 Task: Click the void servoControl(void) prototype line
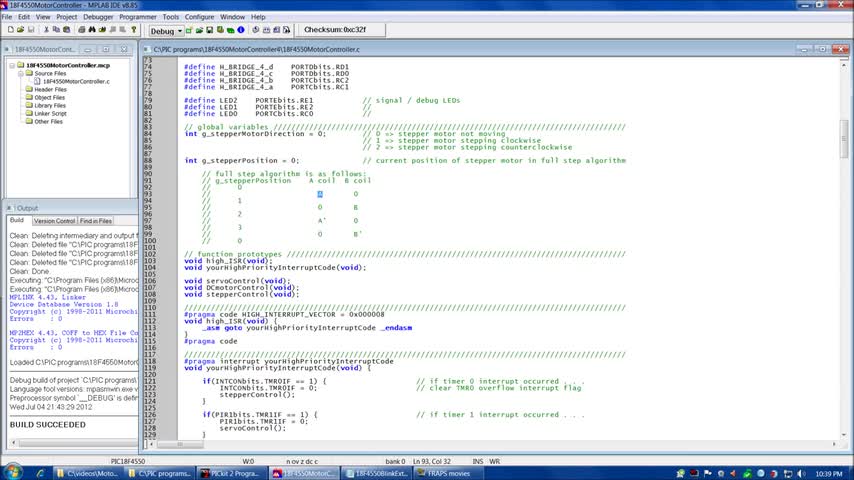[237, 281]
